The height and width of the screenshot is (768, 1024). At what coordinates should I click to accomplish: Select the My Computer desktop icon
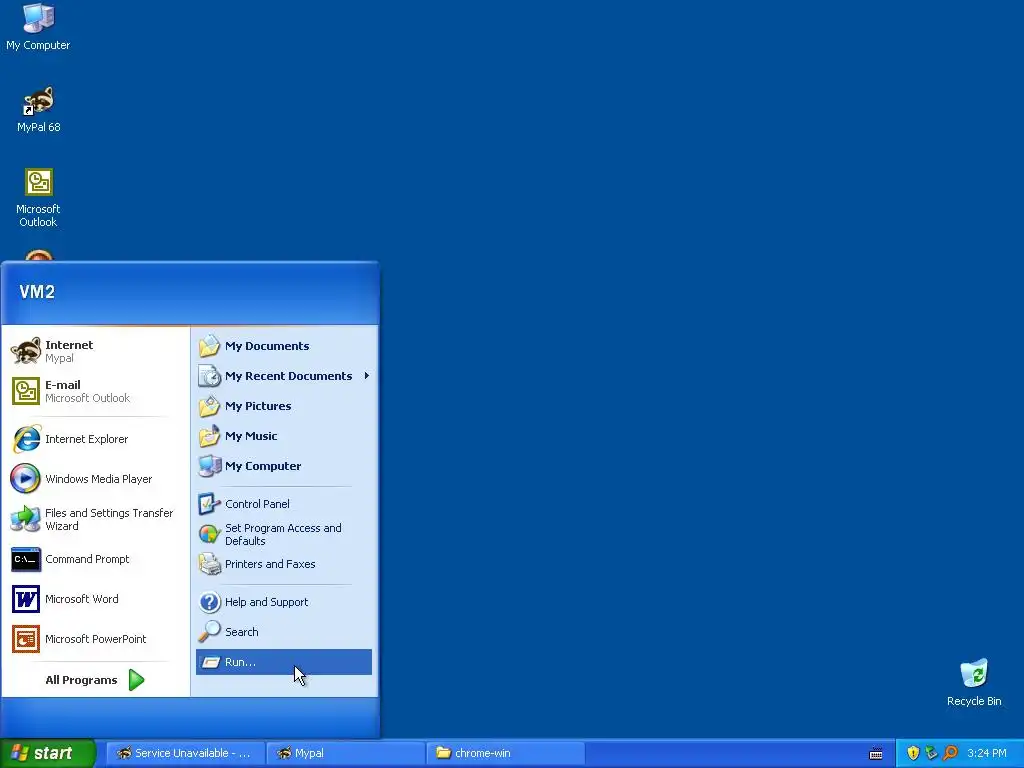(38, 27)
